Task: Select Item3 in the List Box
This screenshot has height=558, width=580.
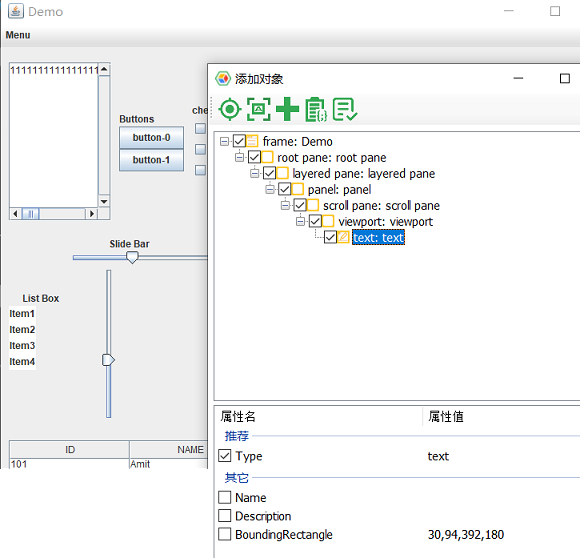Action: [22, 345]
